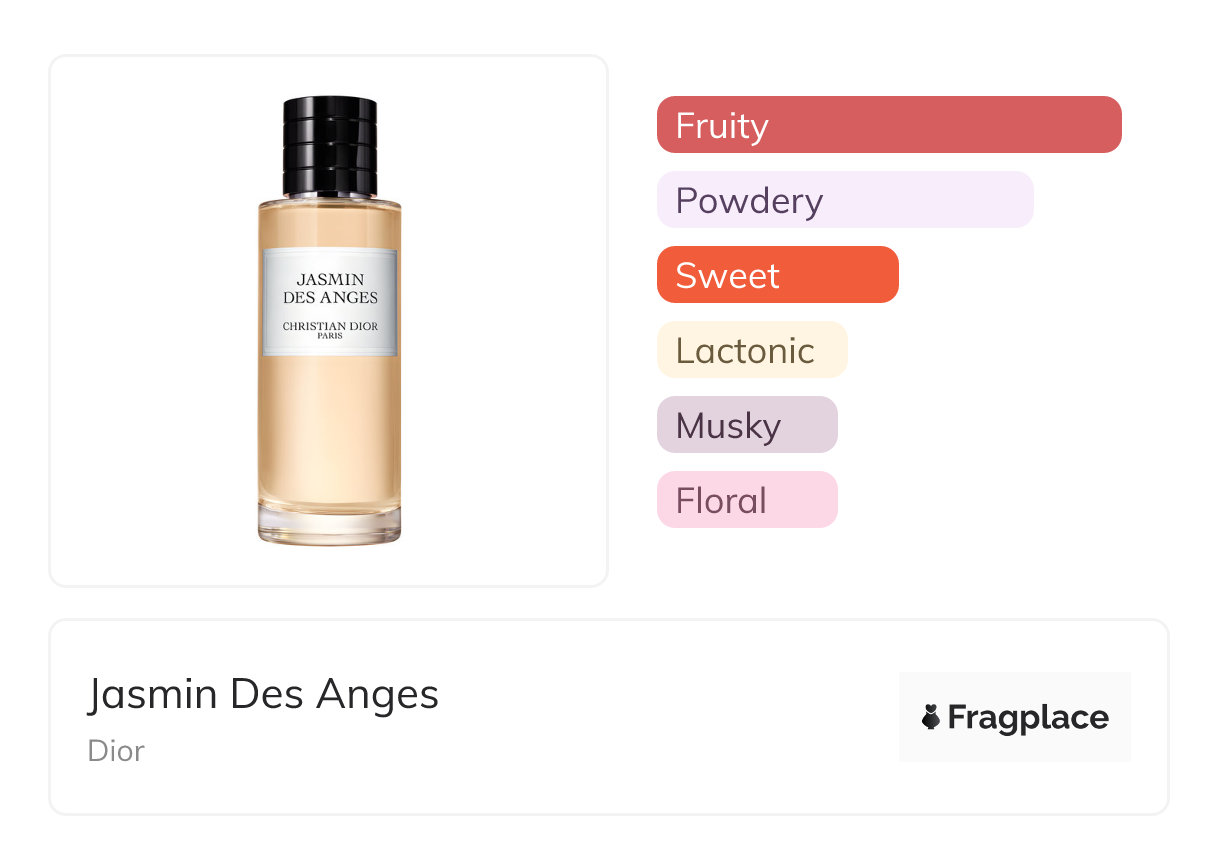
Task: Click the Fruity accord bar
Action: [x=889, y=125]
